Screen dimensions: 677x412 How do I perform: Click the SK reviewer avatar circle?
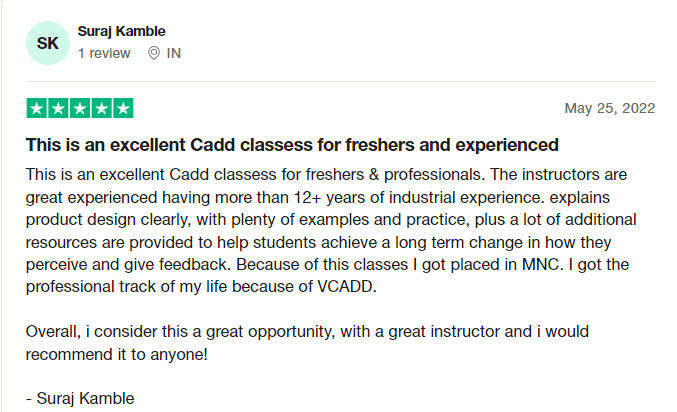coord(47,42)
